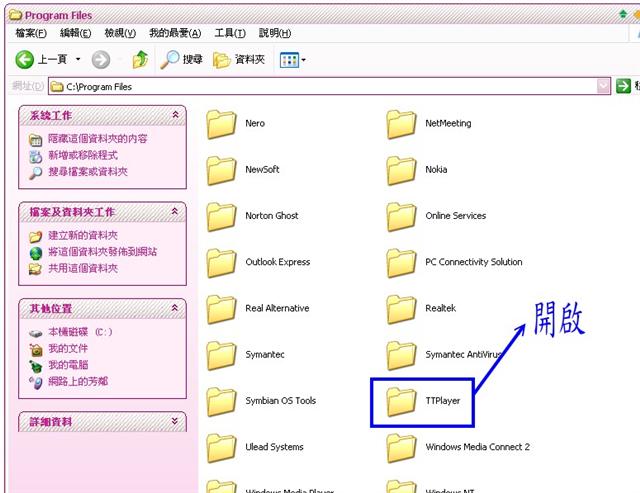Expand the 詳細資料 panel
The image size is (640, 493).
tap(175, 421)
